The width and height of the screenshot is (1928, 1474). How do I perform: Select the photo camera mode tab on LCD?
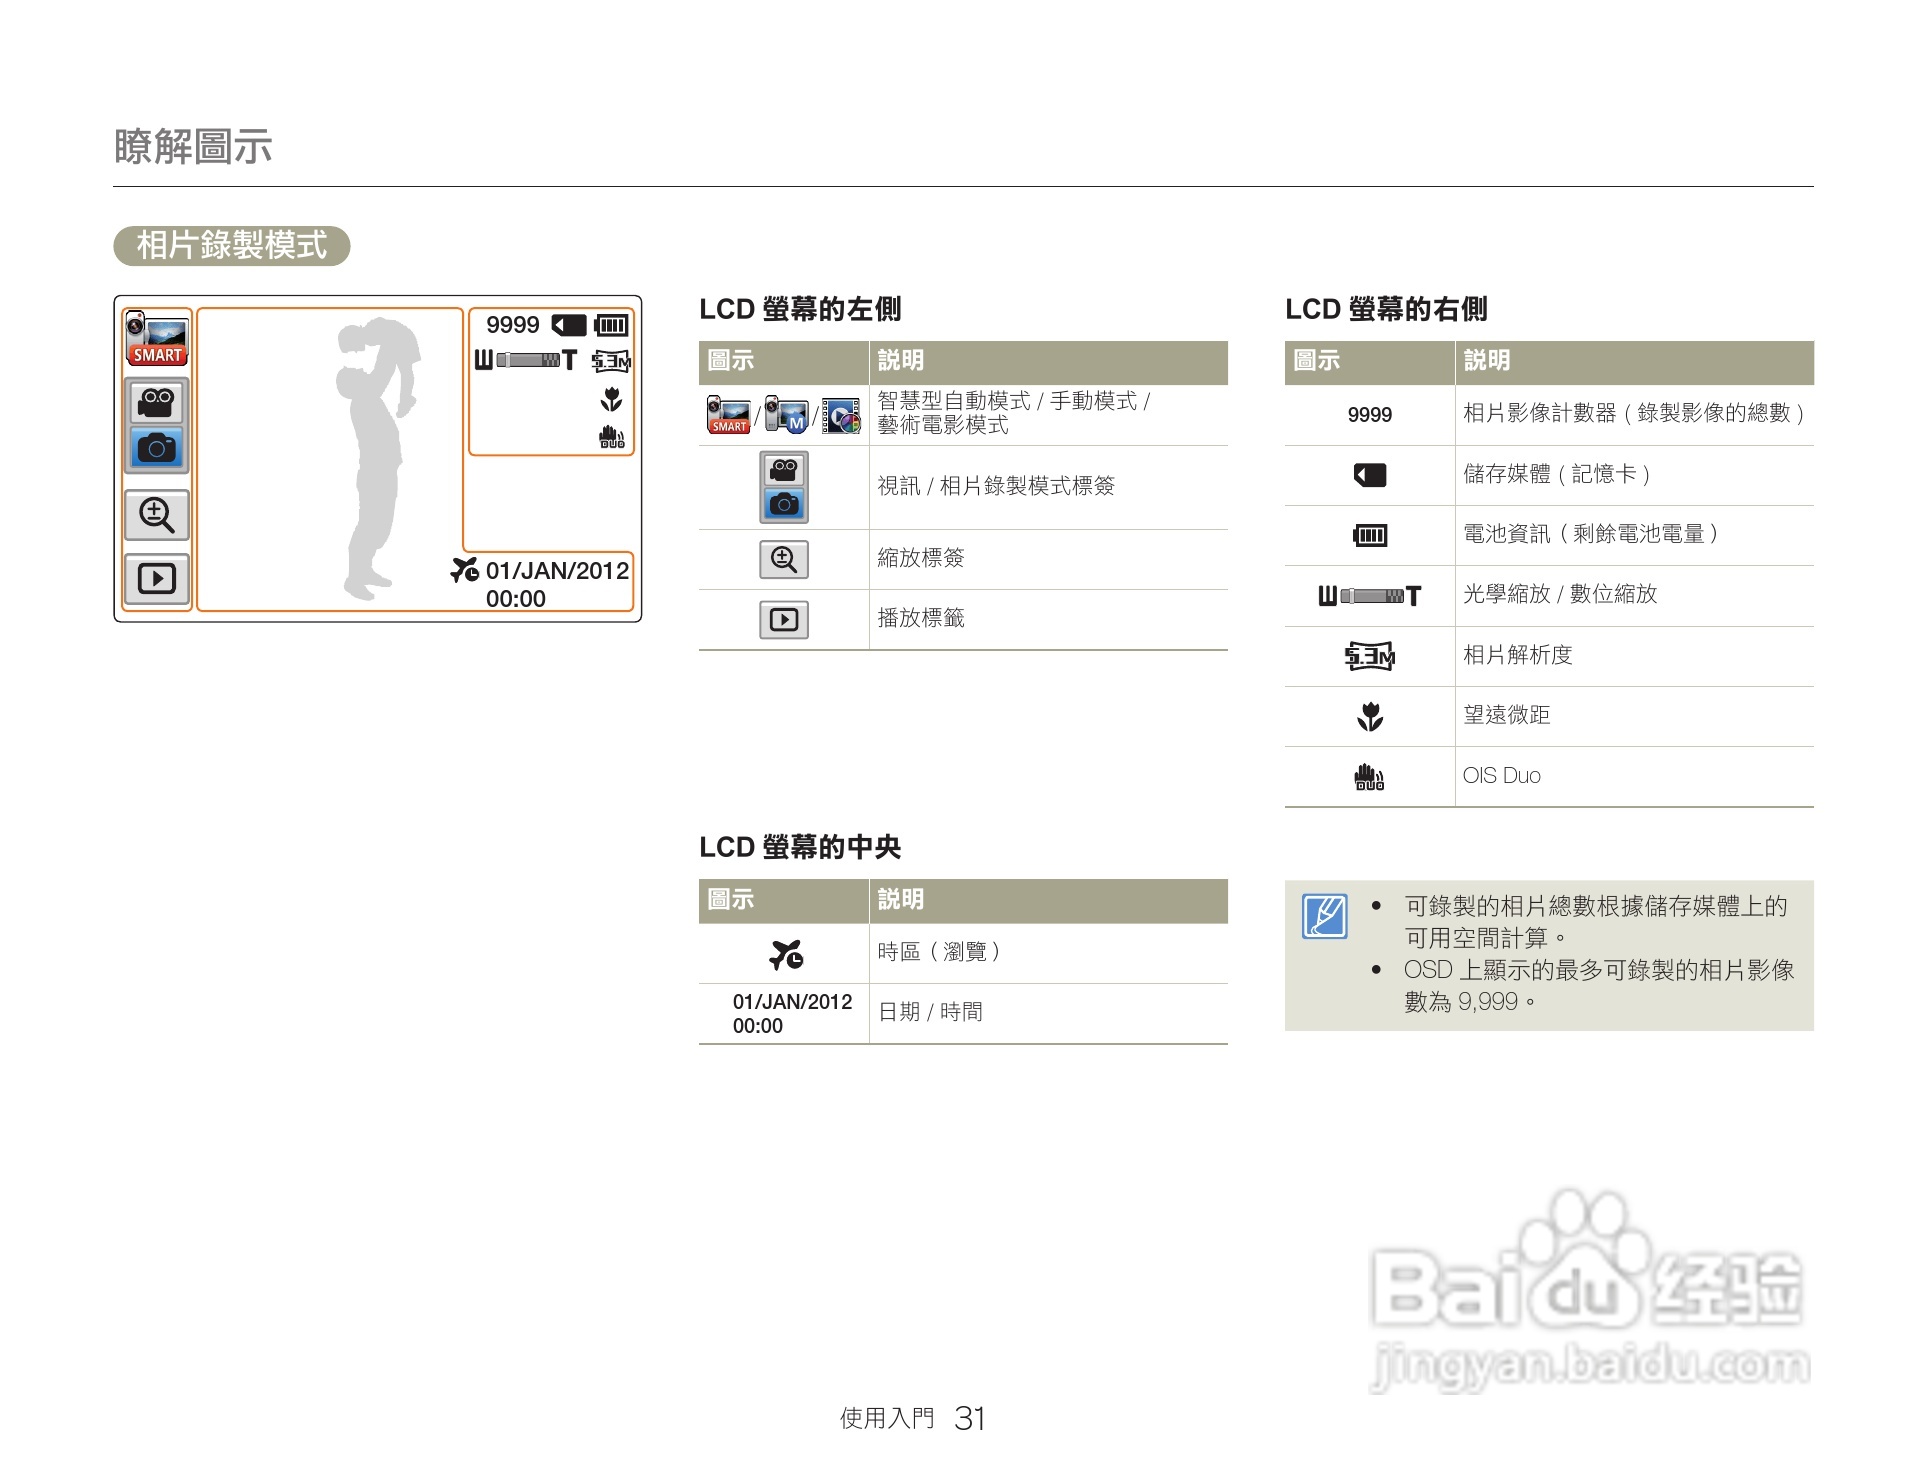[x=157, y=448]
